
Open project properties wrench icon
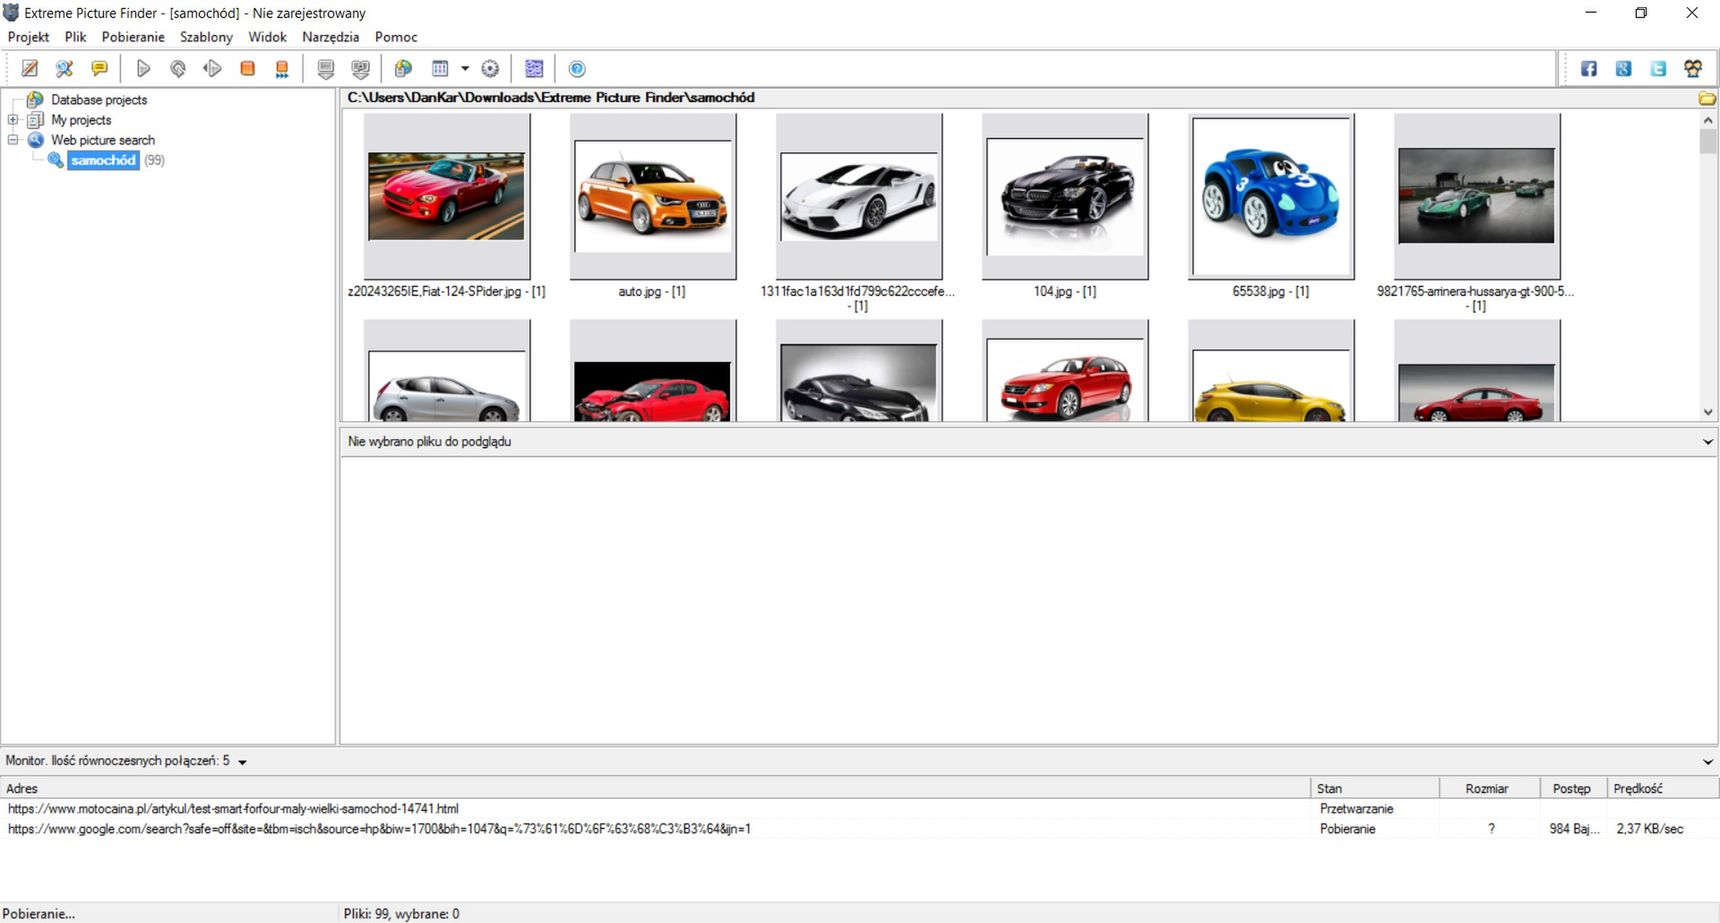pyautogui.click(x=64, y=69)
